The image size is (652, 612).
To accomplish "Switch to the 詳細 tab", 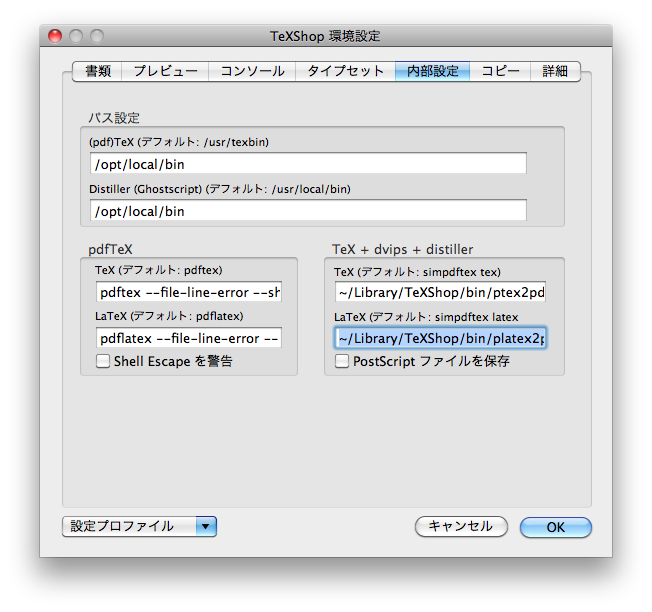I will tap(555, 71).
